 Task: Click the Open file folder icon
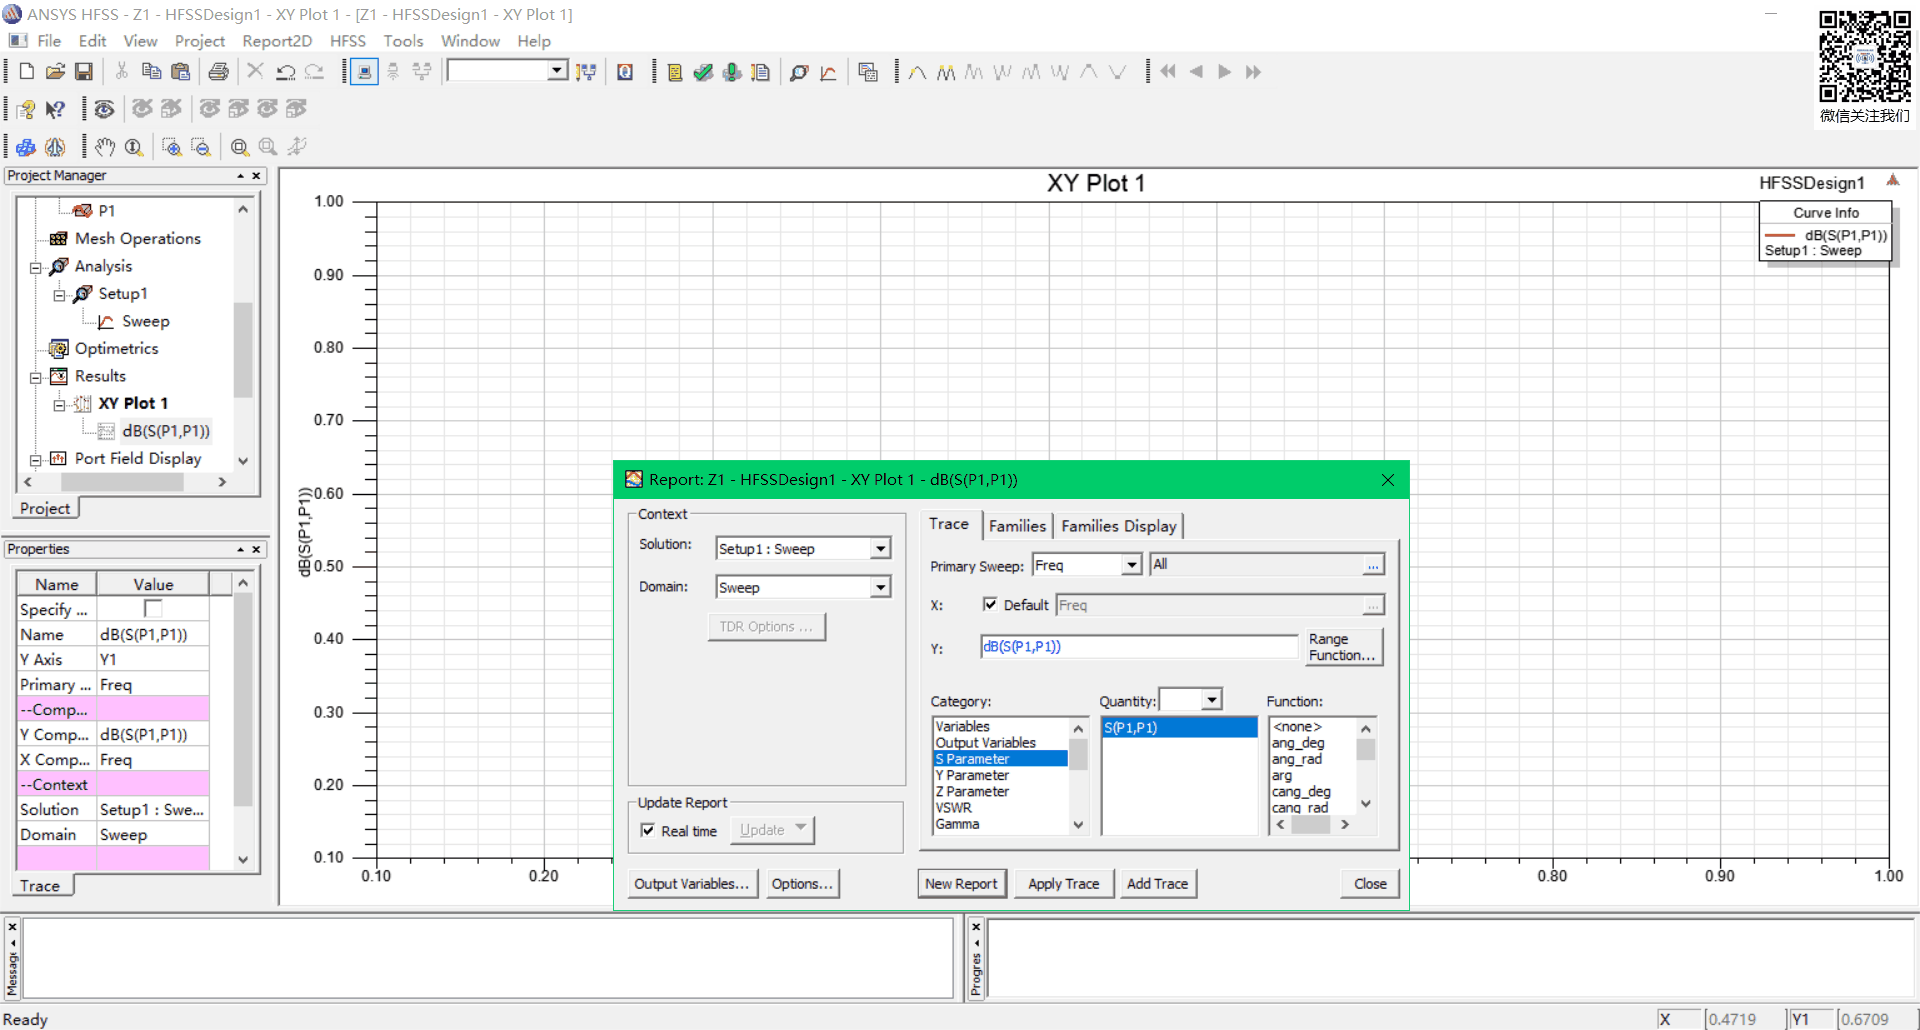(x=55, y=72)
